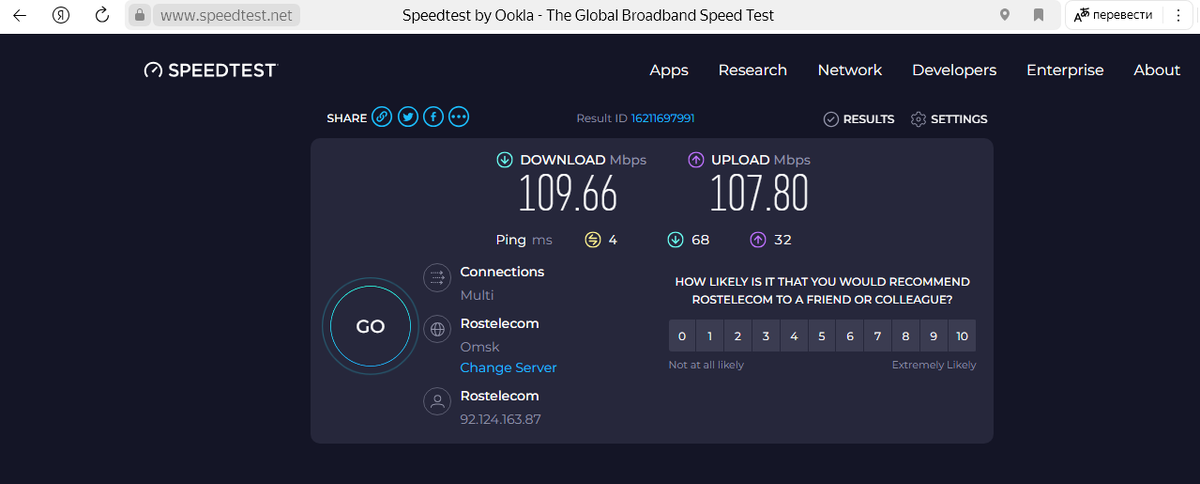Rate recommendation score 10
This screenshot has height=484, width=1200.
point(962,336)
